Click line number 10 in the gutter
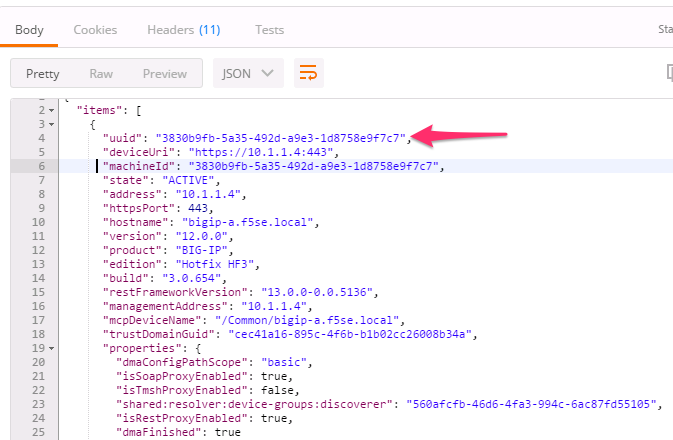Viewport: 673px width, 440px height. point(38,222)
